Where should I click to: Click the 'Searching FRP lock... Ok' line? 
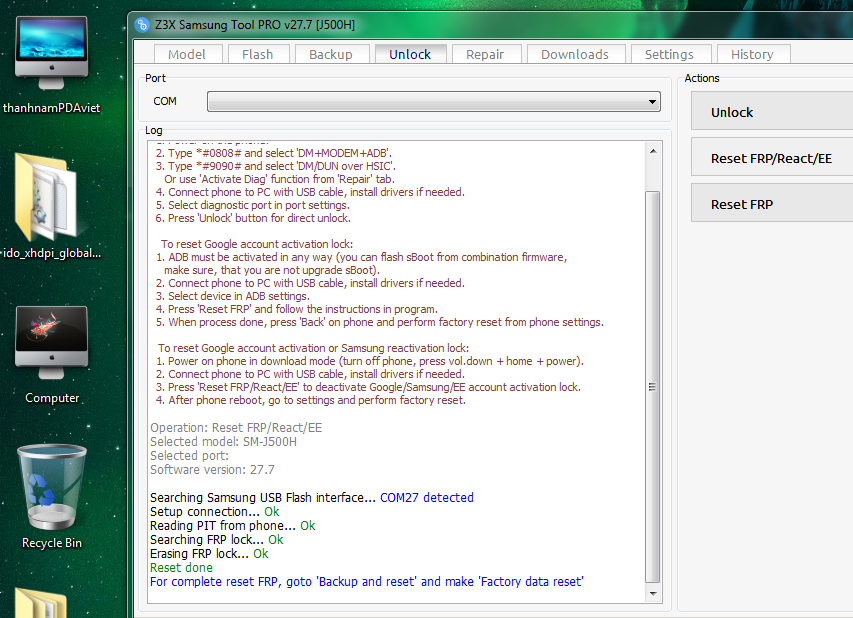(x=217, y=539)
